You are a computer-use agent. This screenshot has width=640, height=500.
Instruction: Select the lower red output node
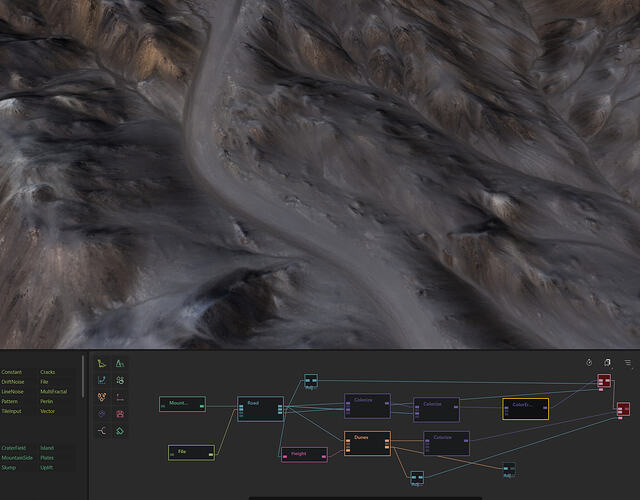pyautogui.click(x=623, y=409)
